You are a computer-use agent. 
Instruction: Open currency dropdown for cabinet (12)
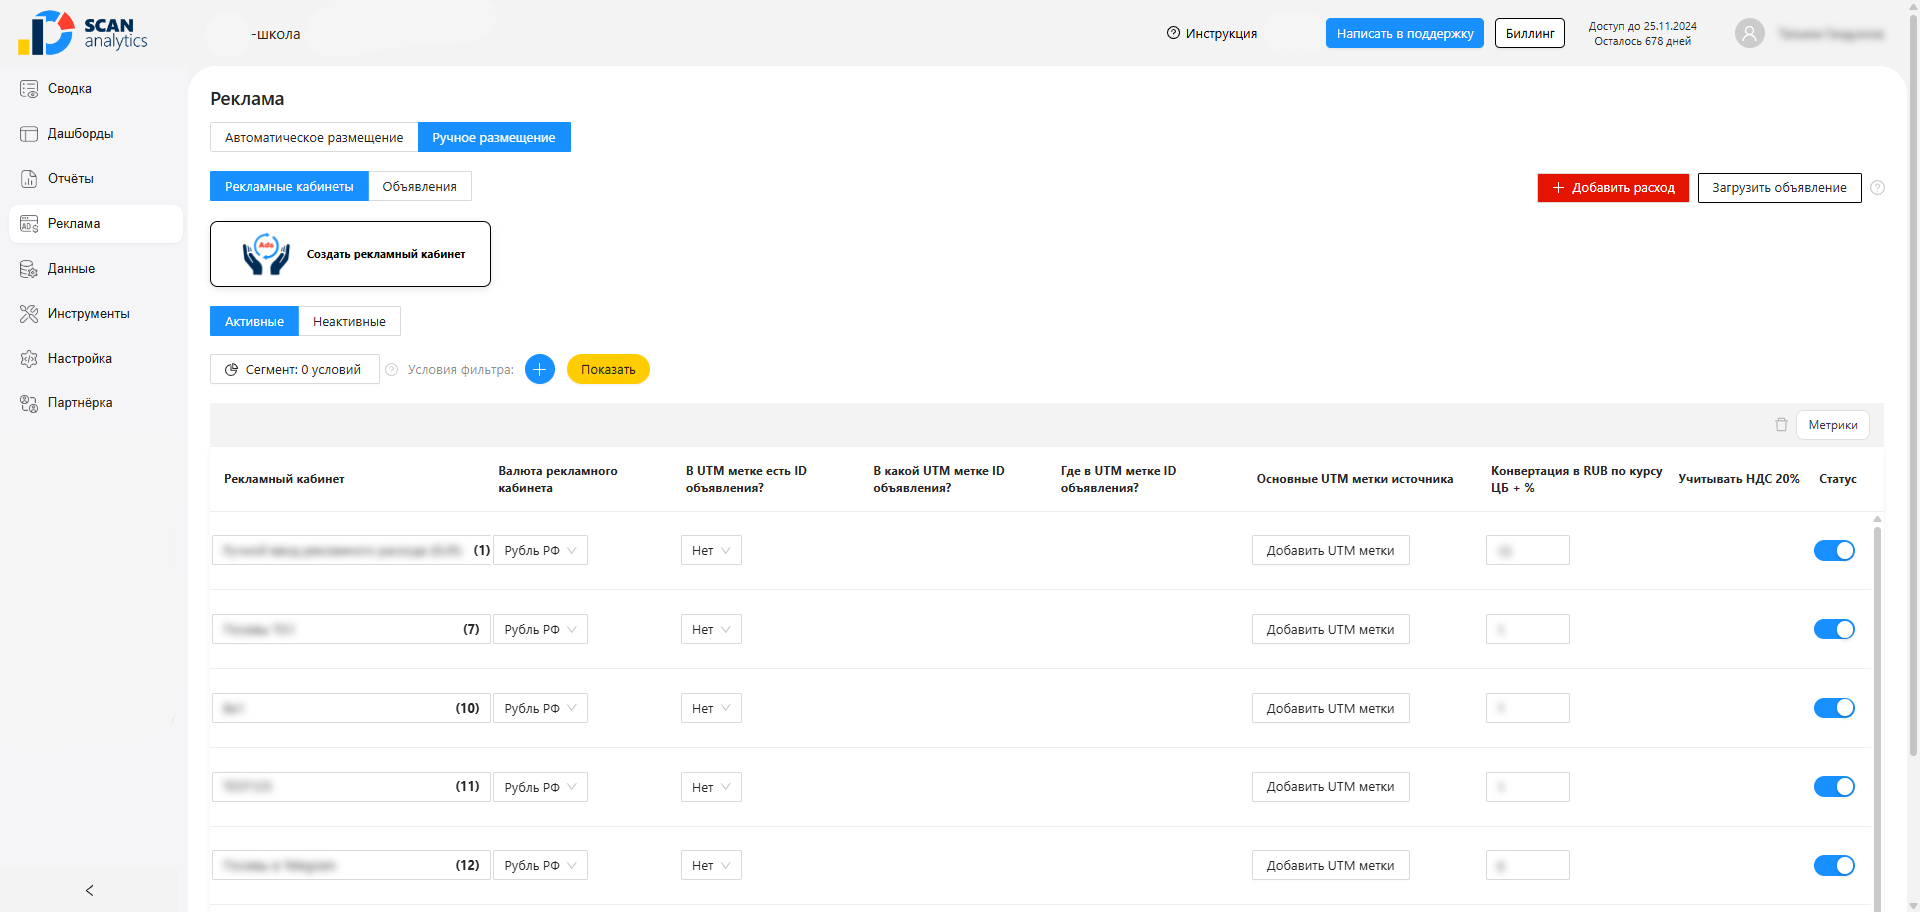pyautogui.click(x=540, y=866)
